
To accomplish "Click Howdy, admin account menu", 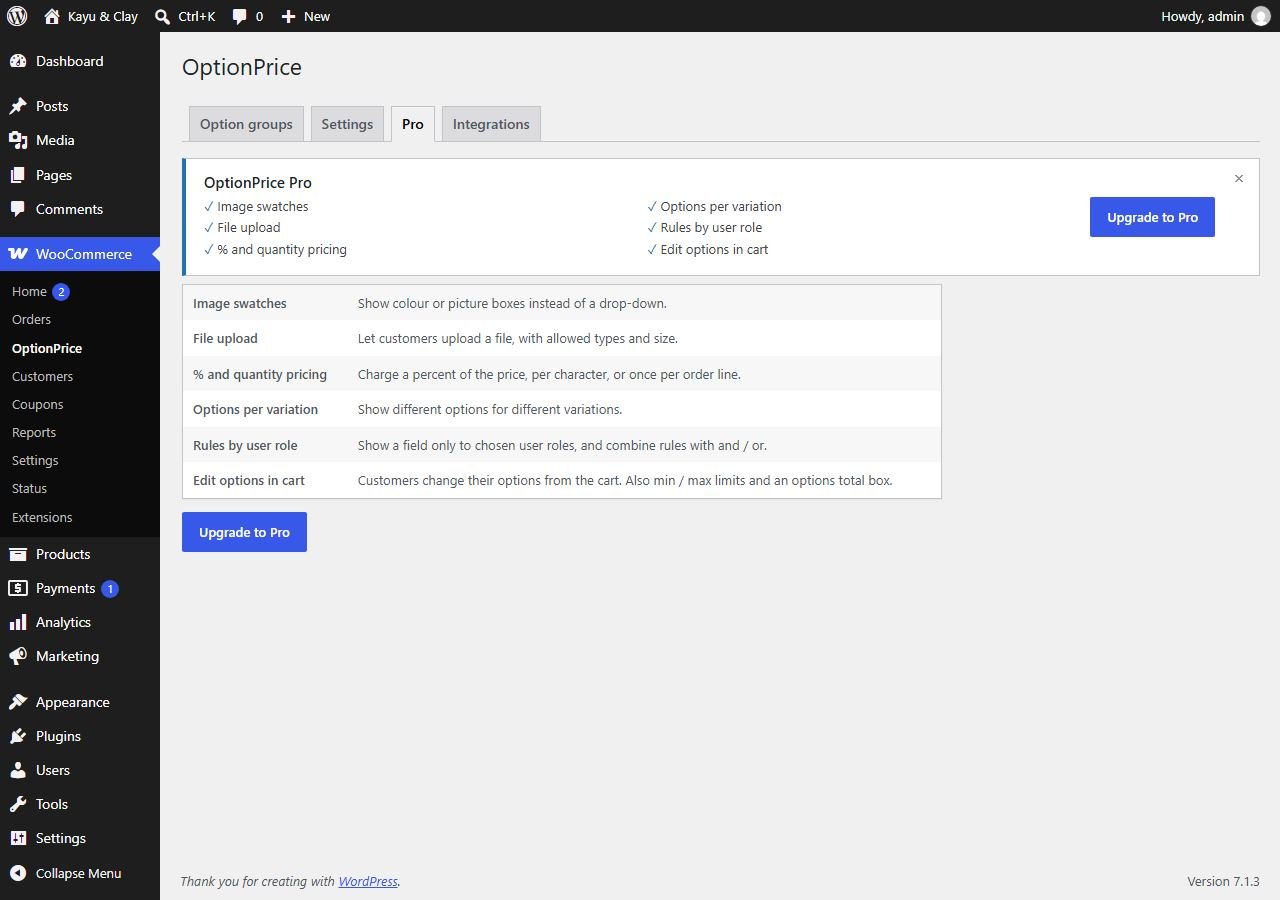I will coord(1215,16).
